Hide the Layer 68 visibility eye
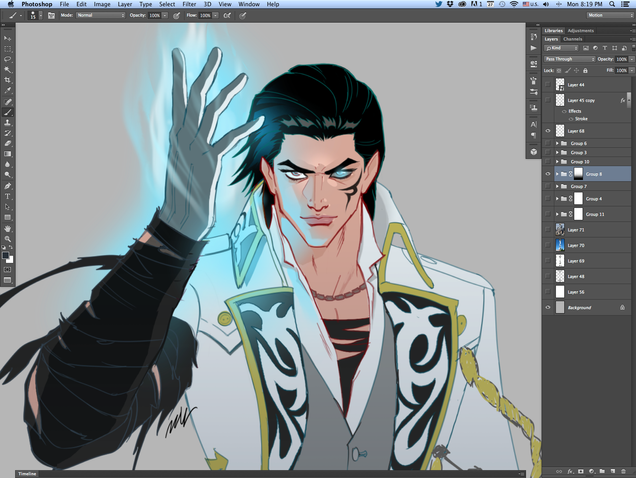 click(548, 131)
